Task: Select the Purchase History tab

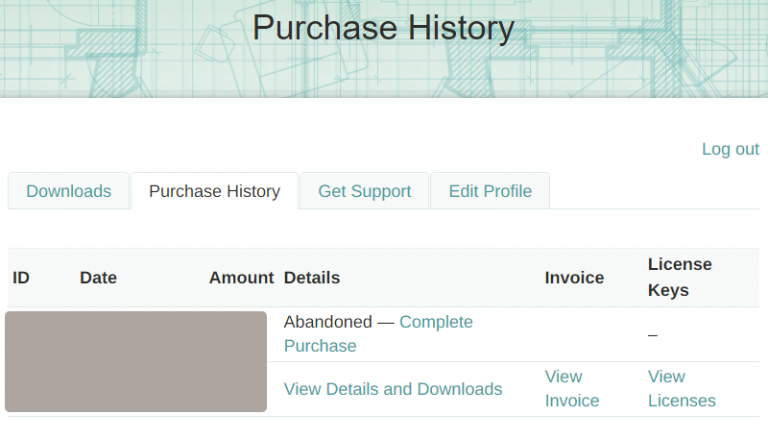Action: click(214, 191)
